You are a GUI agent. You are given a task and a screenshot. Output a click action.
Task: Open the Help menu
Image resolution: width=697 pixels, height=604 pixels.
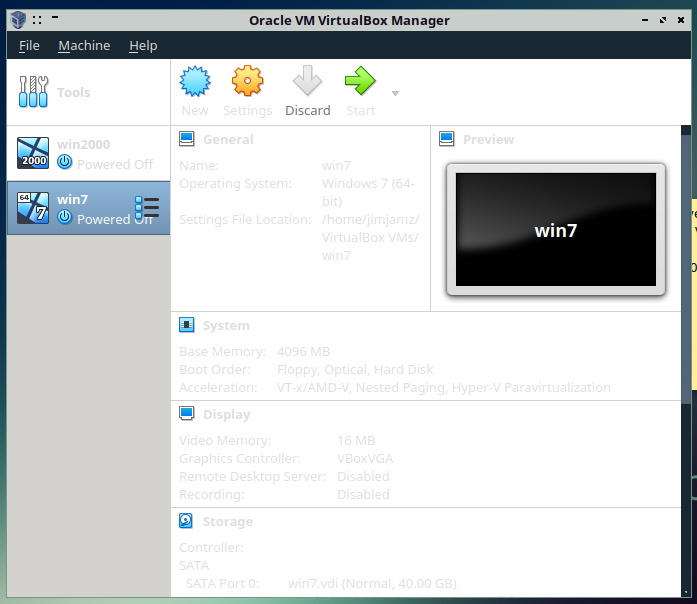tap(143, 45)
